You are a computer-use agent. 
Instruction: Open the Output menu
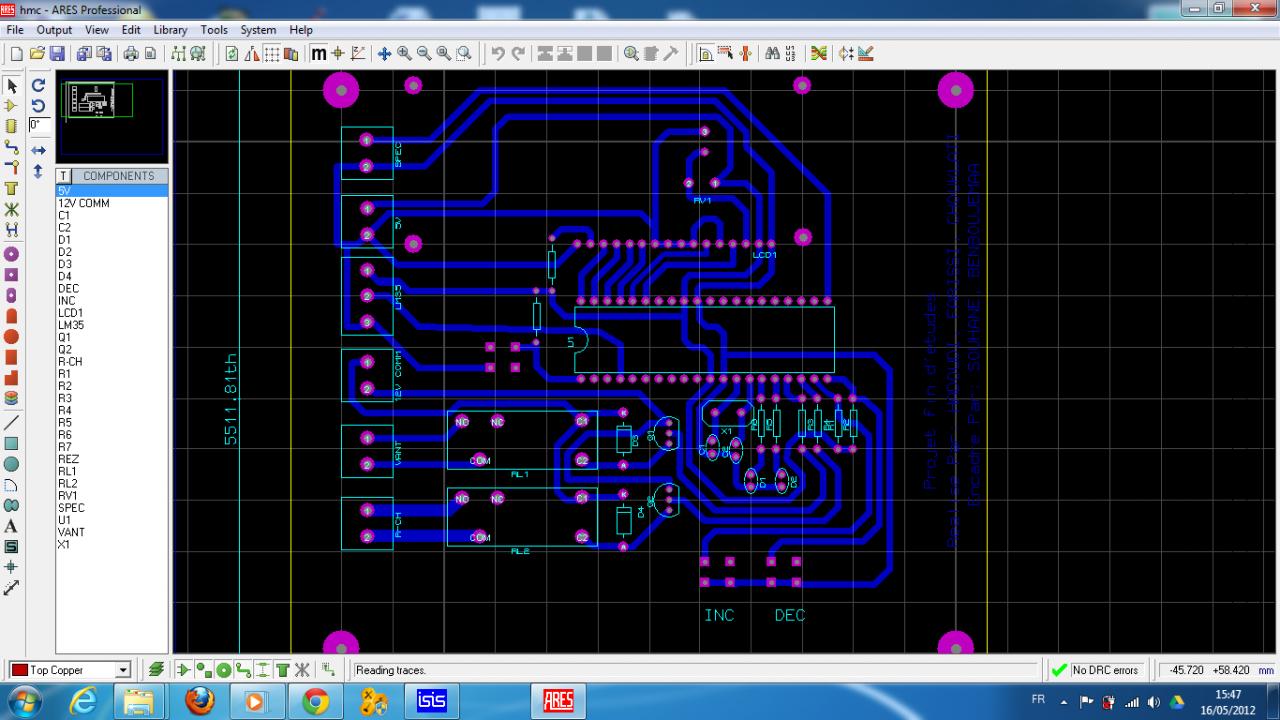coord(54,30)
